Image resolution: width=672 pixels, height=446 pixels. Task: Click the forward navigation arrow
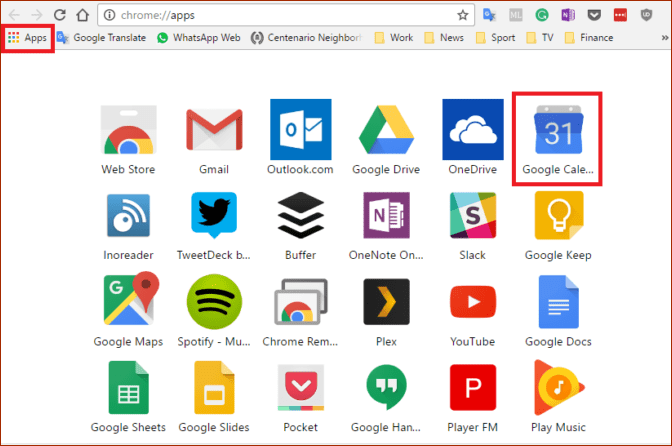37,15
